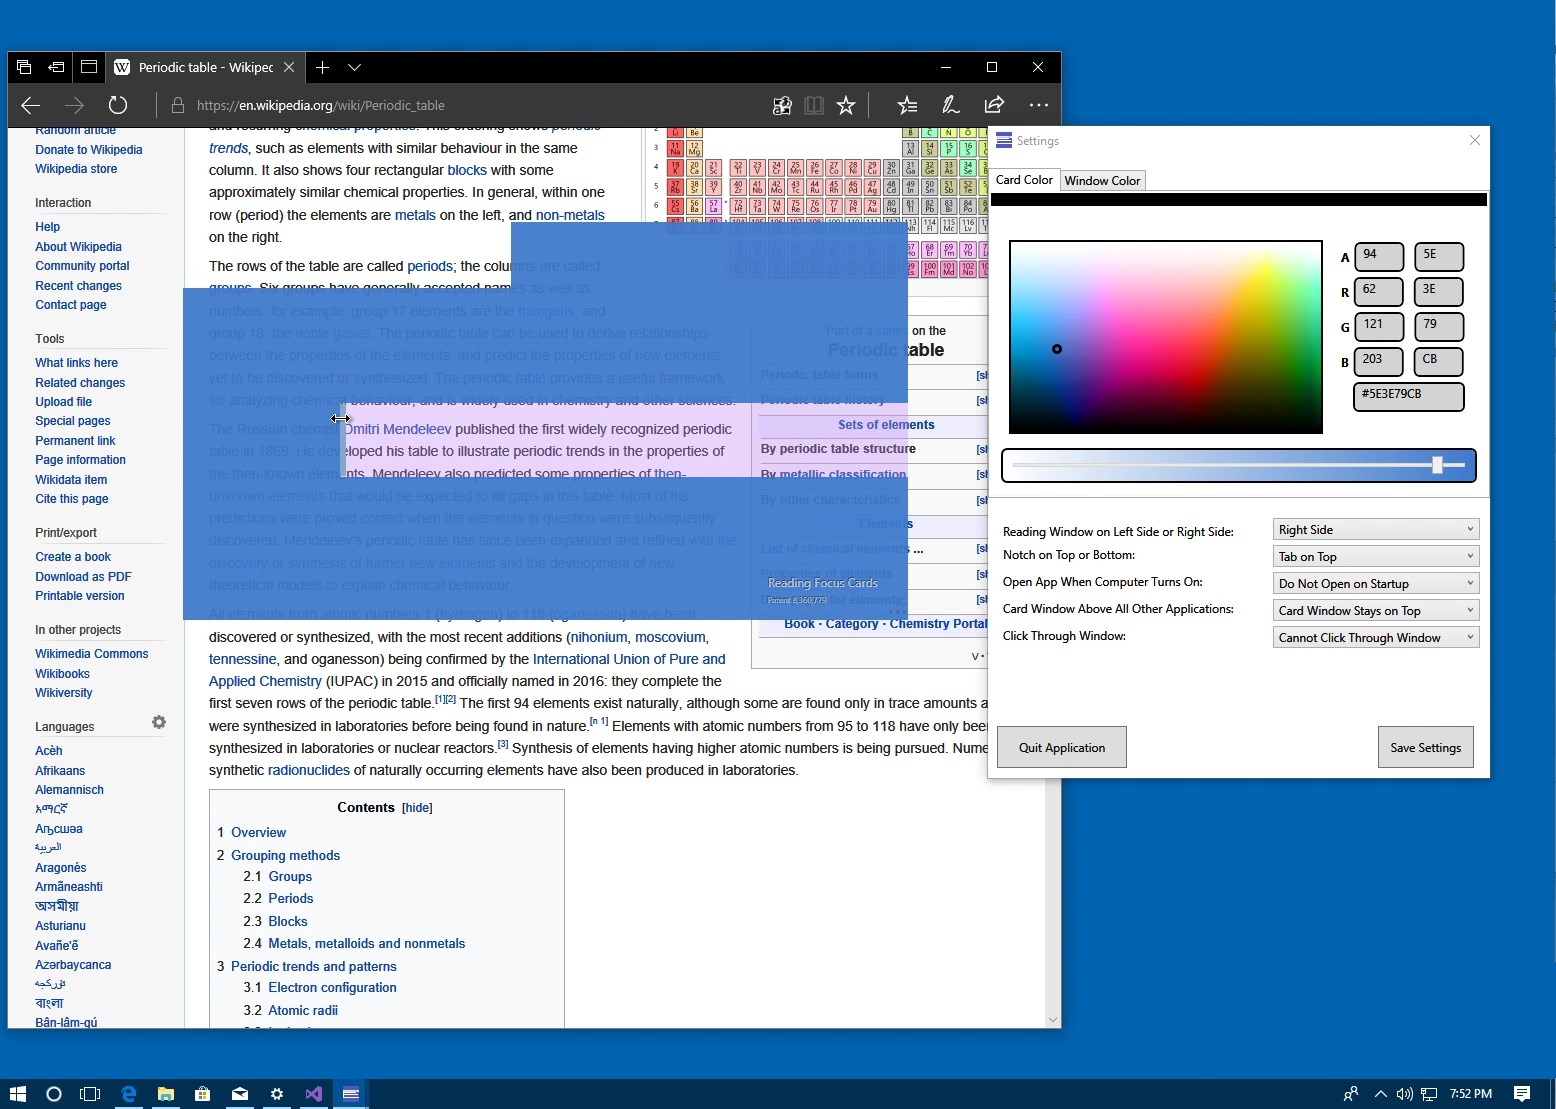Expand the browser tab actions chevron

[354, 67]
